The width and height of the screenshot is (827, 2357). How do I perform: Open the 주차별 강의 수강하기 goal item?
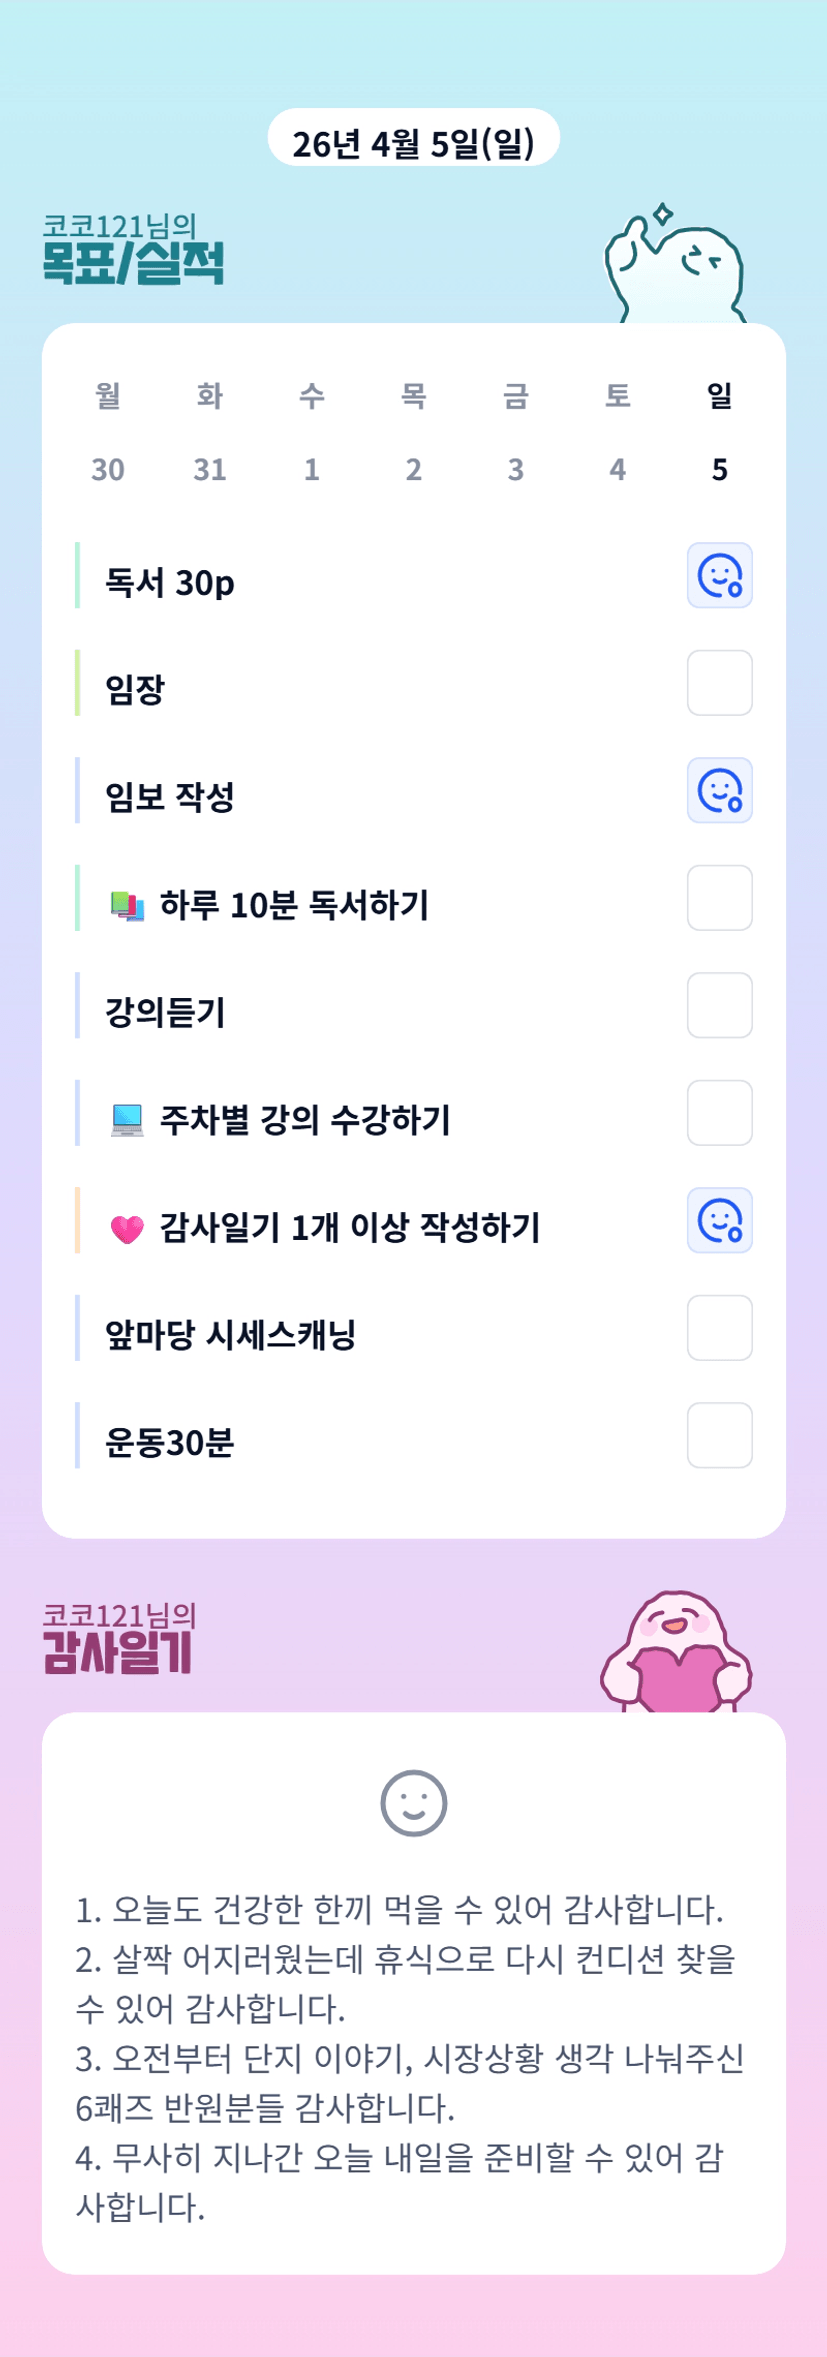point(305,1120)
